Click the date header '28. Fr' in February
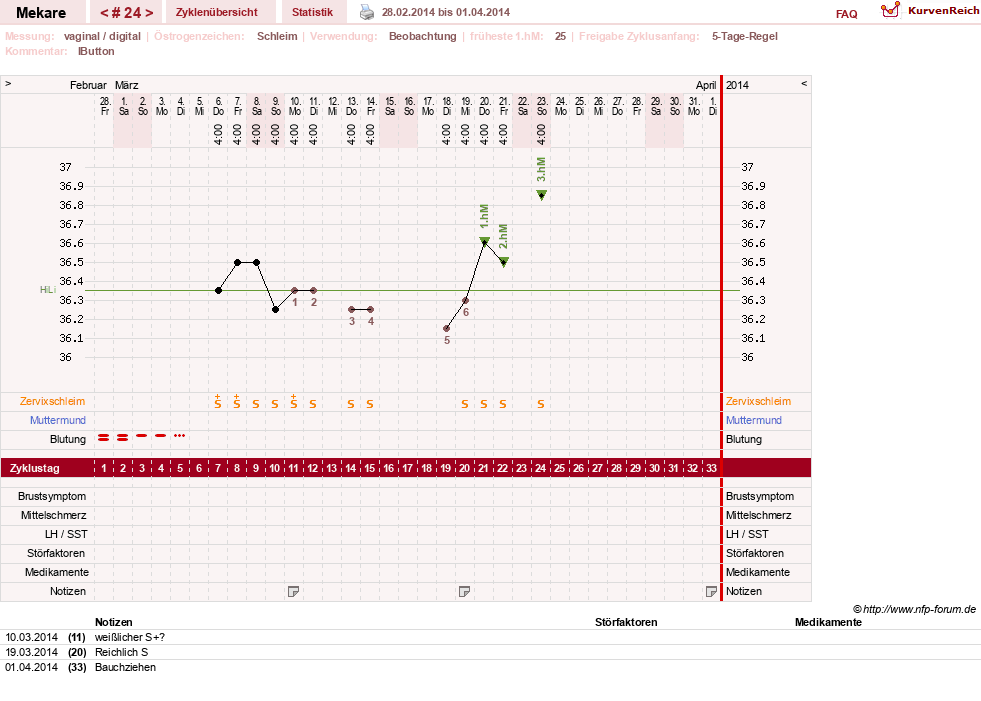This screenshot has height=701, width=981. coord(105,106)
